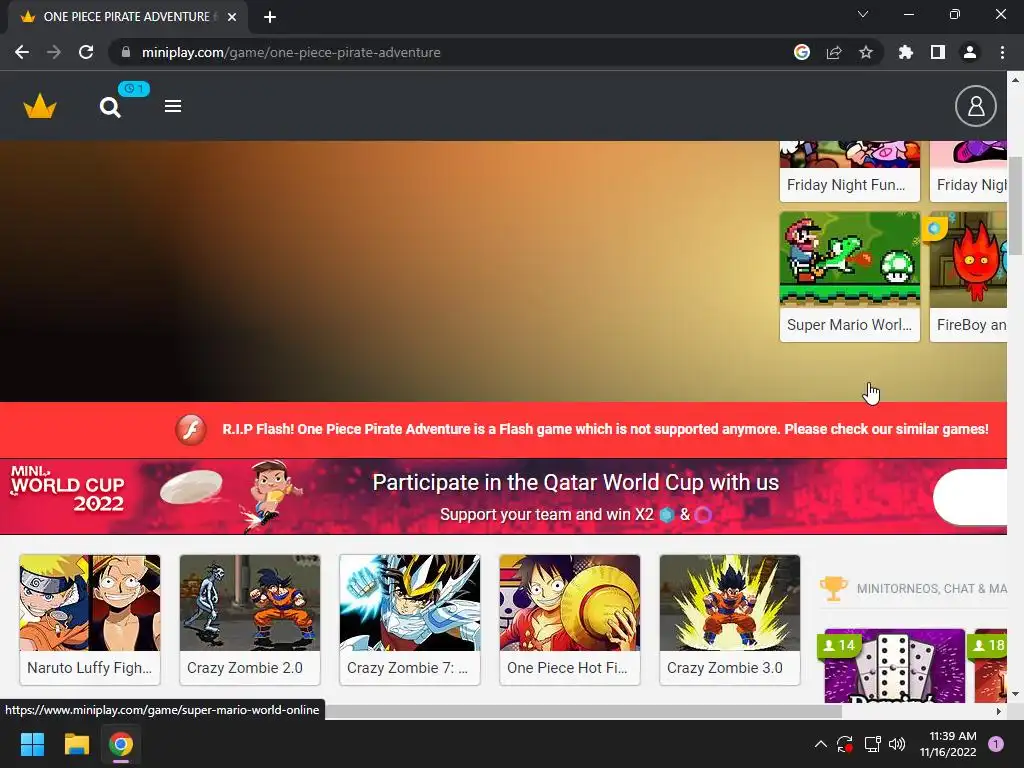Click Chrome icon in taskbar
The width and height of the screenshot is (1024, 768).
121,744
